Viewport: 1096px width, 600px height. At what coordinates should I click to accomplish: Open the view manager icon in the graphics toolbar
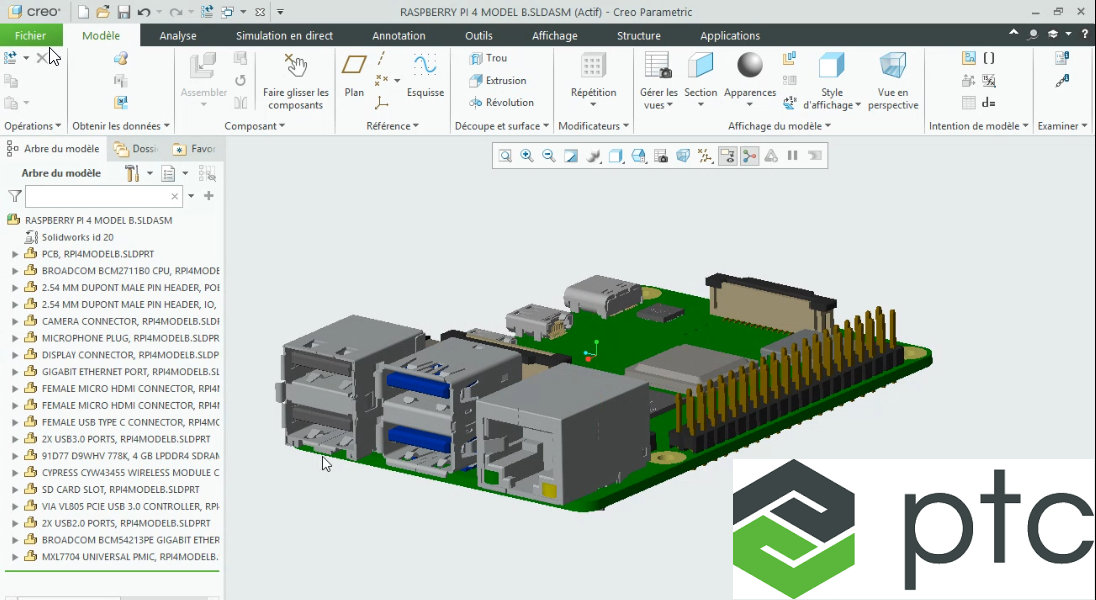coord(661,156)
